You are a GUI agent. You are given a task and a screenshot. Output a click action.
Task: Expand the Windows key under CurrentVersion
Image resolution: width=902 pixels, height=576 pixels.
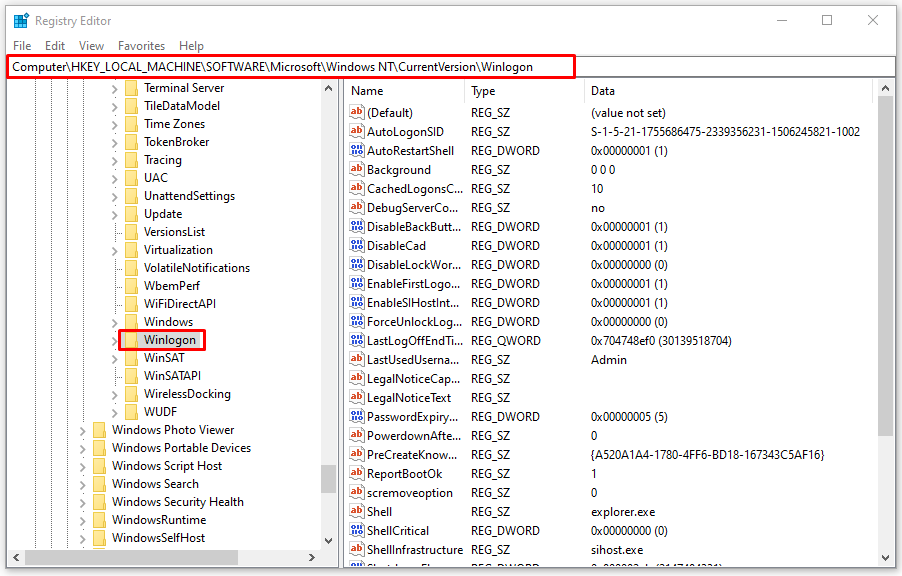114,322
